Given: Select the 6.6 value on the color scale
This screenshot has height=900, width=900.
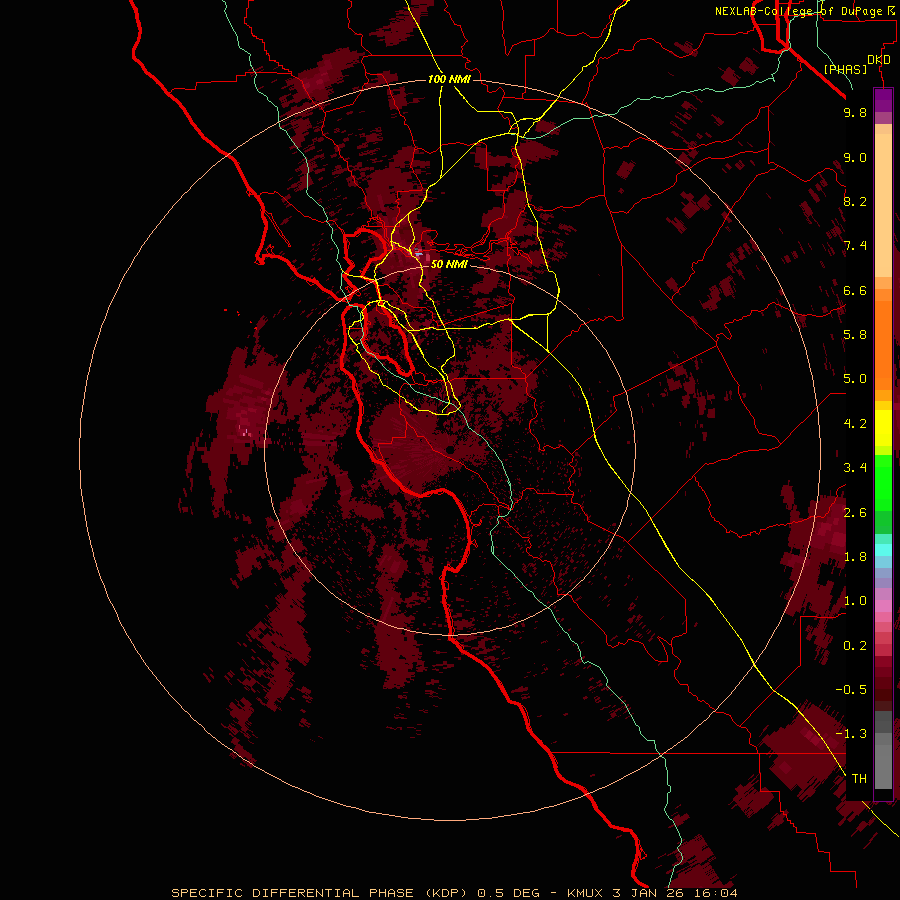Looking at the screenshot, I should [855, 290].
